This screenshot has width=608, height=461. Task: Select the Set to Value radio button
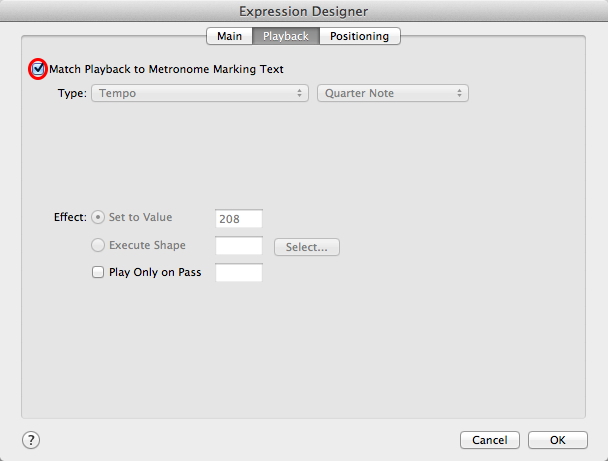[98, 217]
